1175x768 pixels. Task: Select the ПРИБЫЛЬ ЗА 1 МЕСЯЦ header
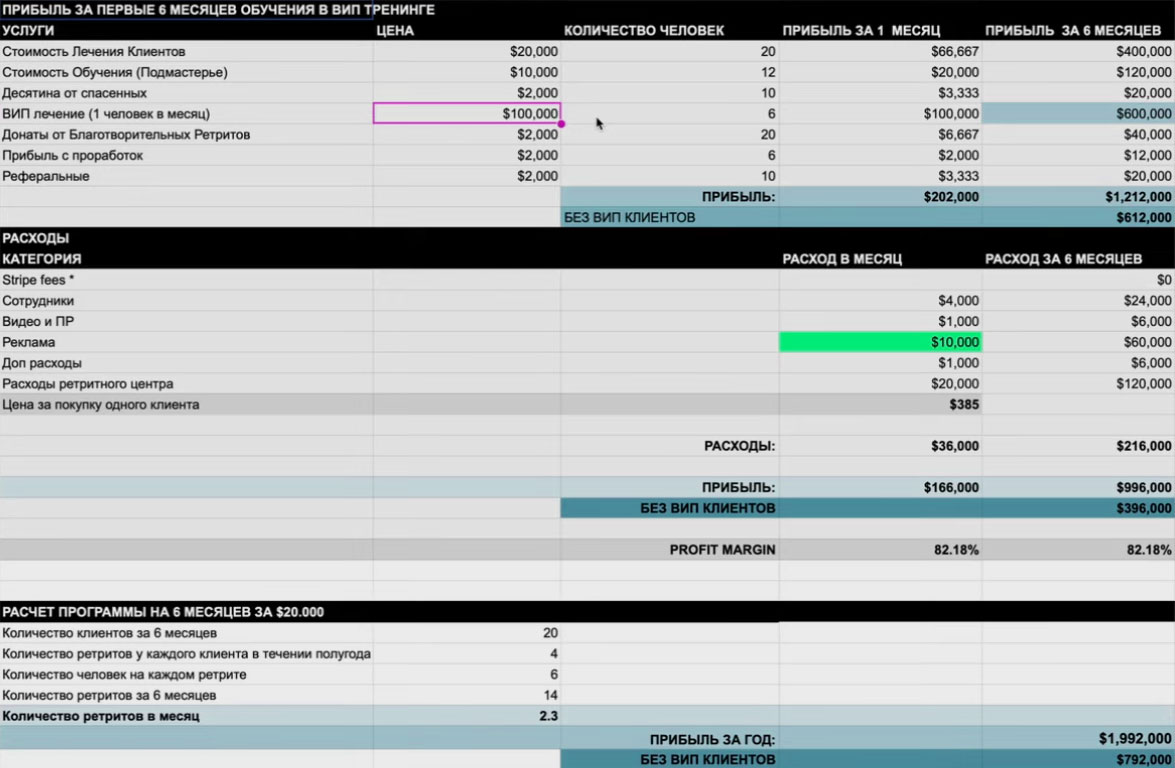pos(881,30)
